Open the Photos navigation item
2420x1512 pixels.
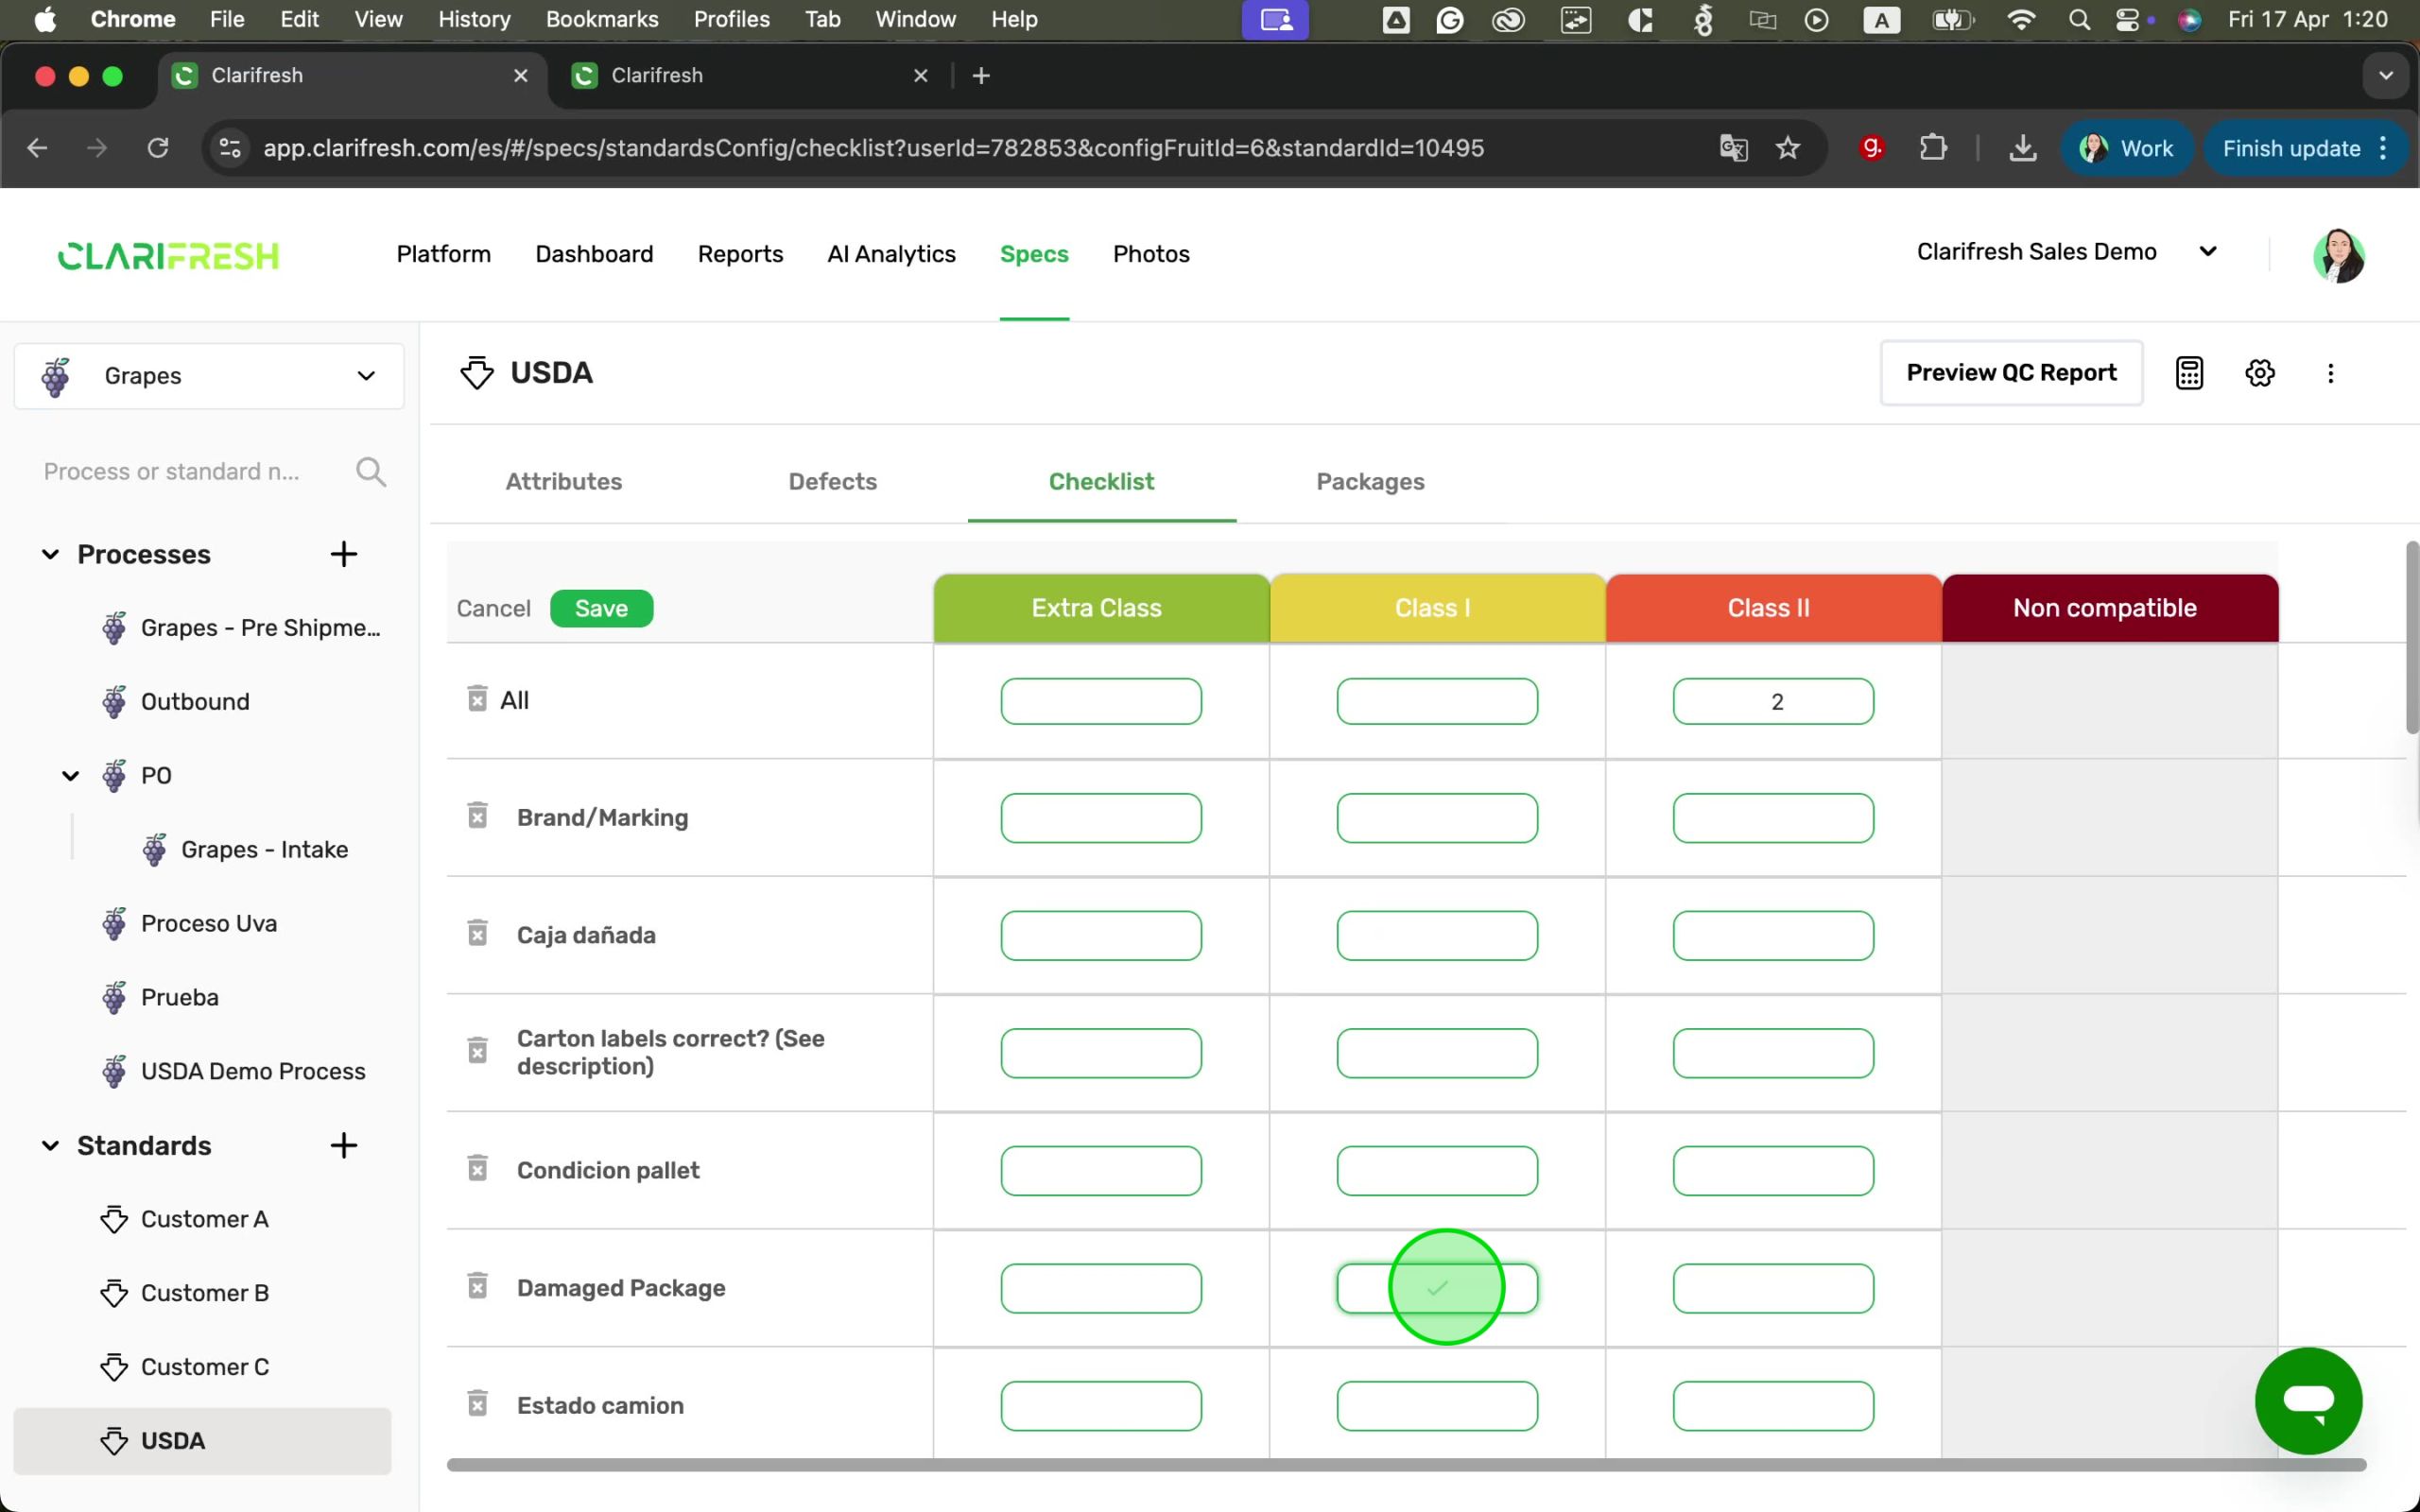click(x=1151, y=254)
